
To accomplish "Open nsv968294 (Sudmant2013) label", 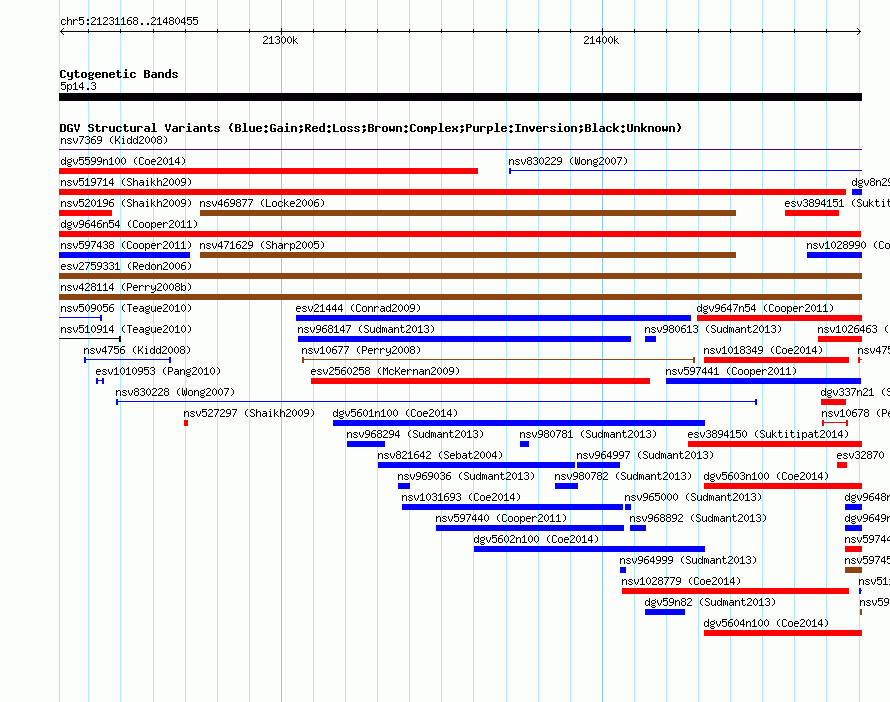I will [x=415, y=434].
